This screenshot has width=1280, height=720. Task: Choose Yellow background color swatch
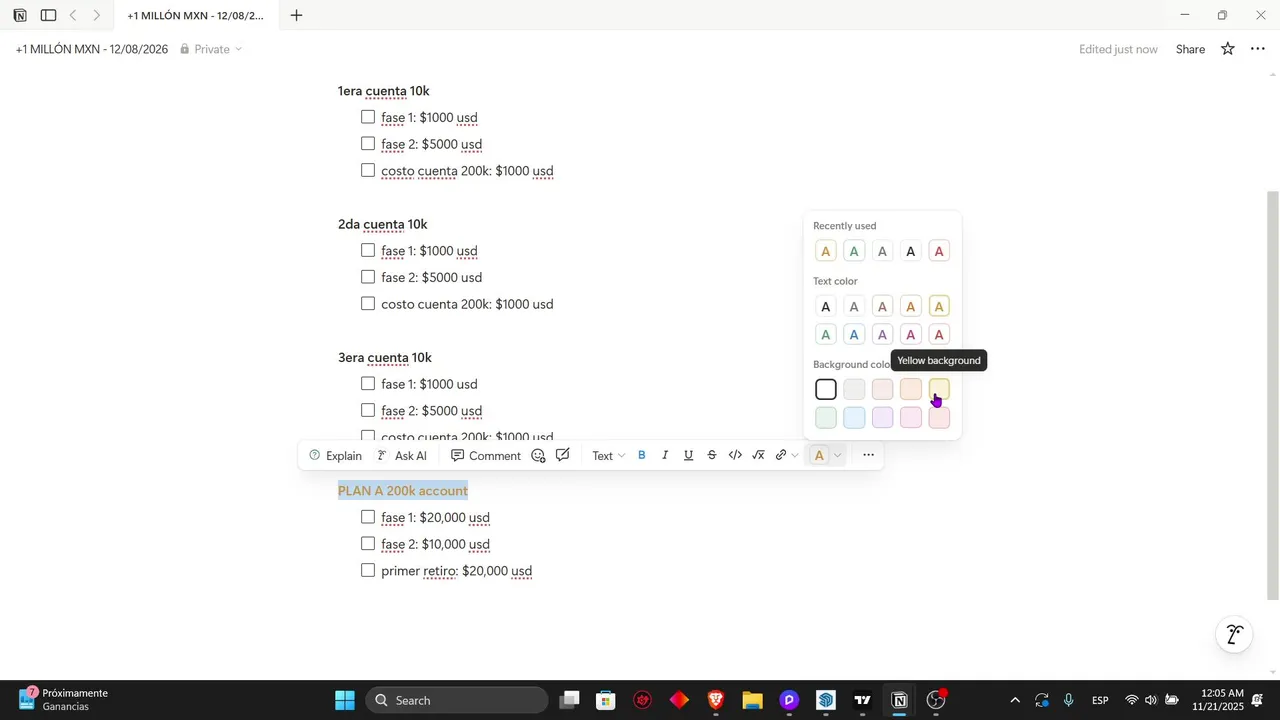[939, 389]
